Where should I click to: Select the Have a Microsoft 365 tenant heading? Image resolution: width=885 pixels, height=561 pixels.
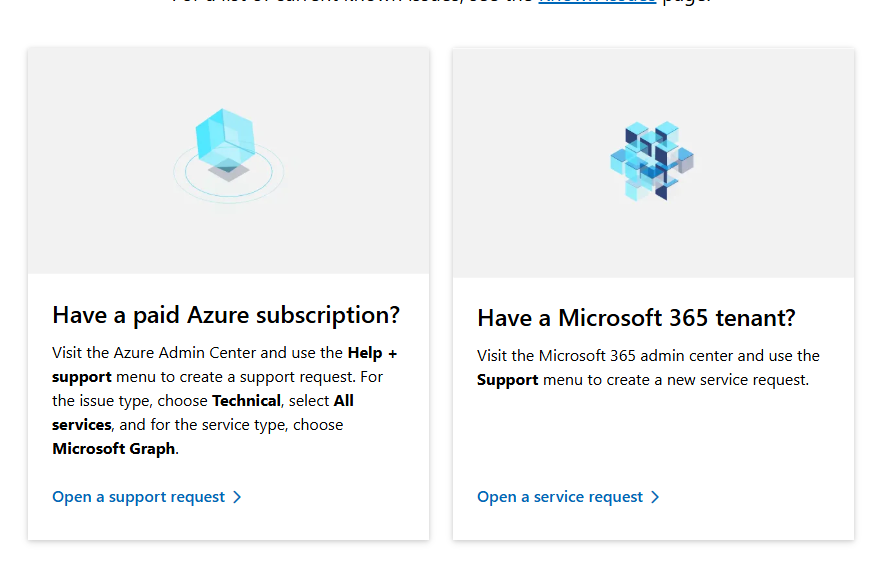click(x=636, y=318)
